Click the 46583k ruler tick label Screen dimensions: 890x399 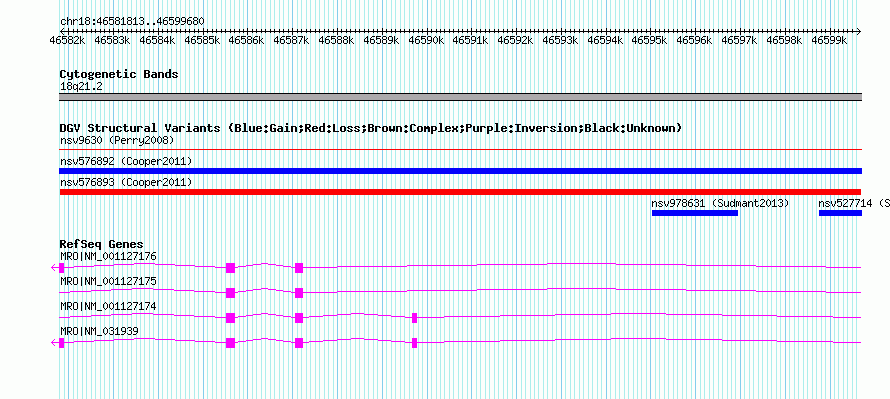pyautogui.click(x=112, y=41)
